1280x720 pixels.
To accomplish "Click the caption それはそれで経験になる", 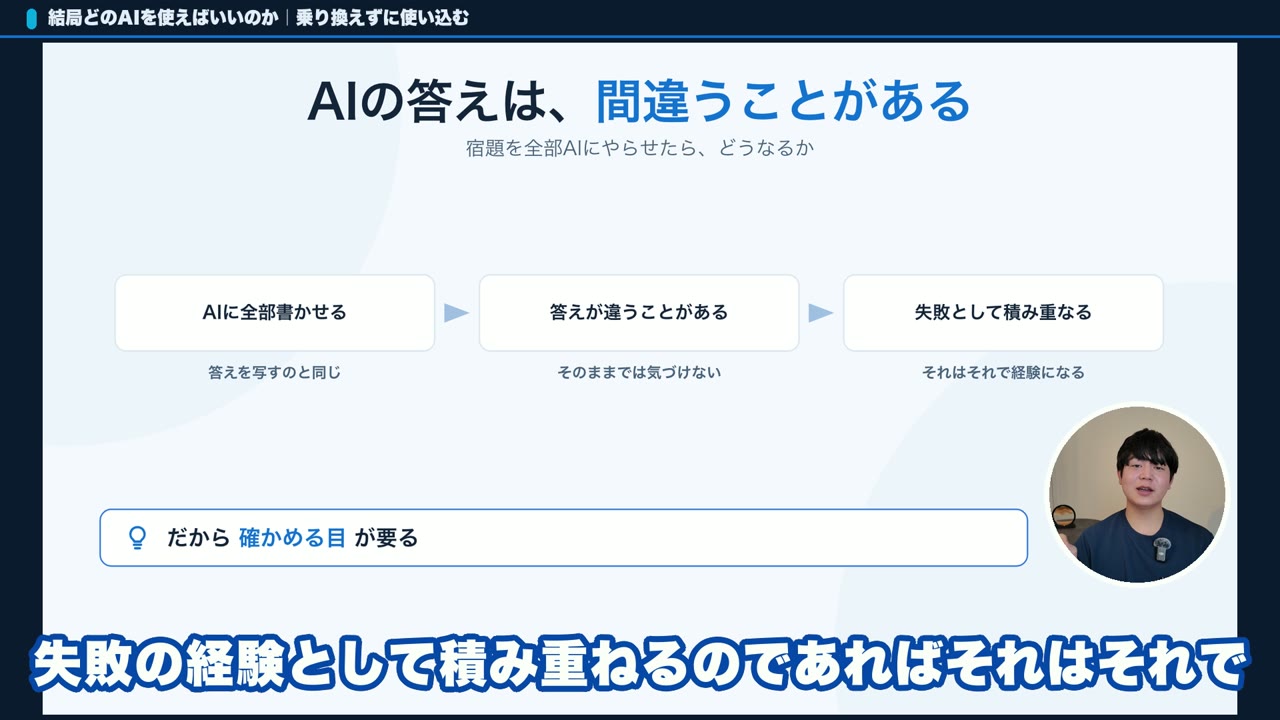I will tap(1003, 372).
